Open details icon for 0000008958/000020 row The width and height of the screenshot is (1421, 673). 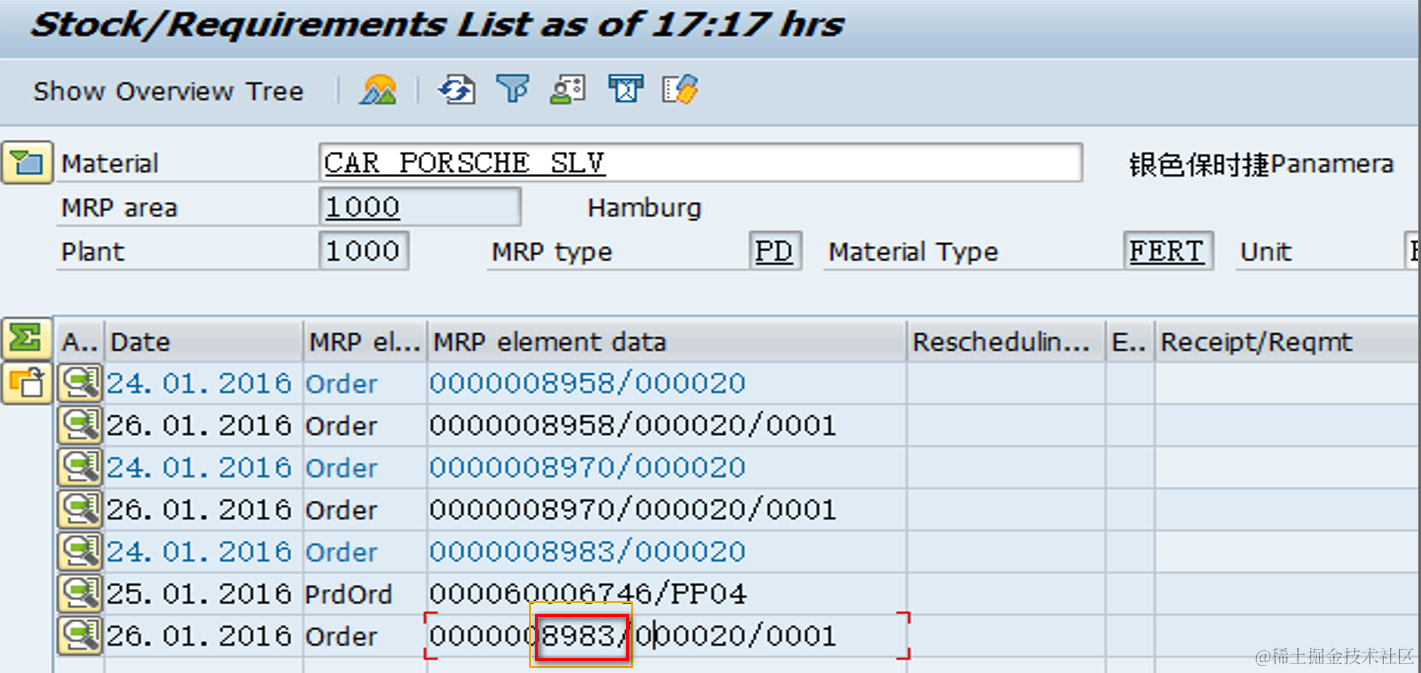[x=80, y=384]
